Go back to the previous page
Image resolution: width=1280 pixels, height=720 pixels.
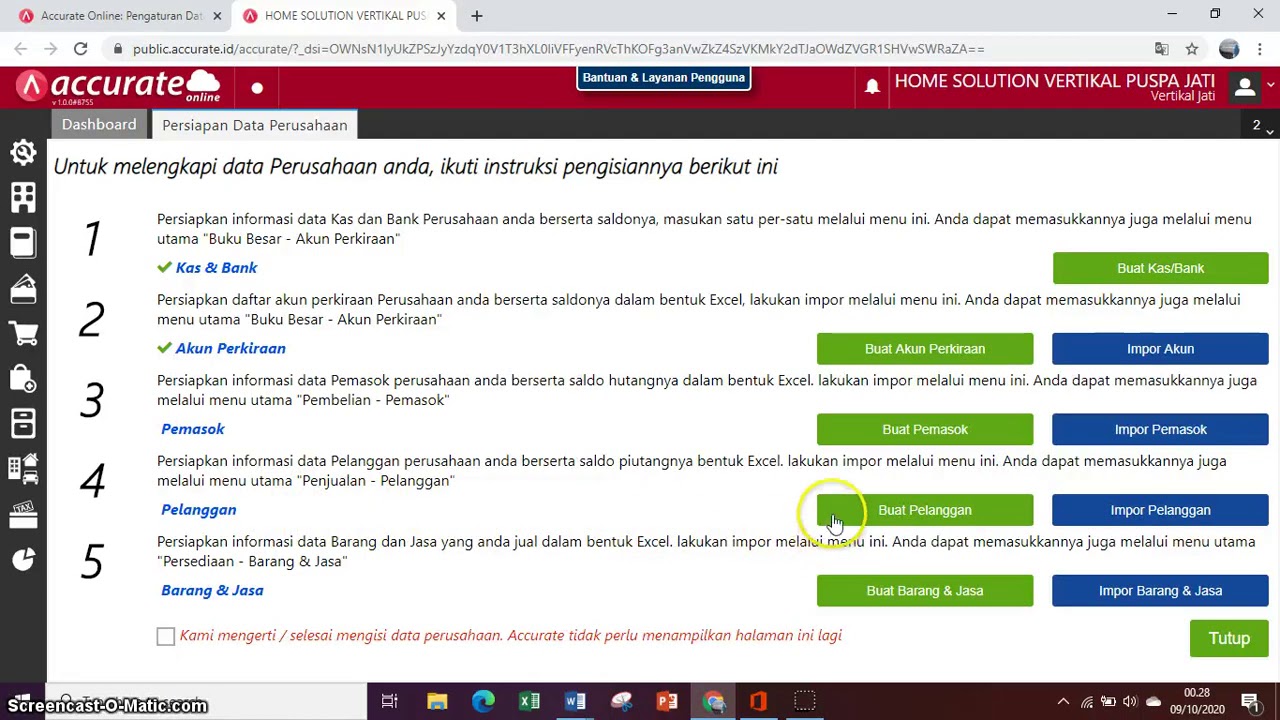point(21,48)
